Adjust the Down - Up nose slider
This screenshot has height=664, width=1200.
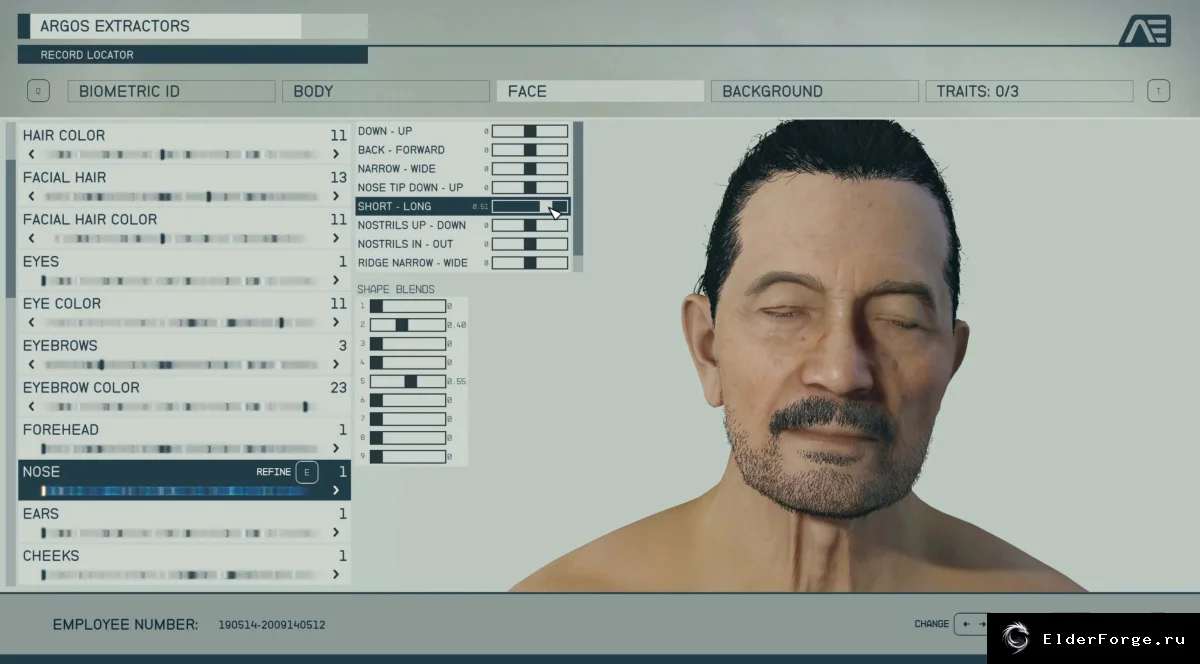click(530, 131)
